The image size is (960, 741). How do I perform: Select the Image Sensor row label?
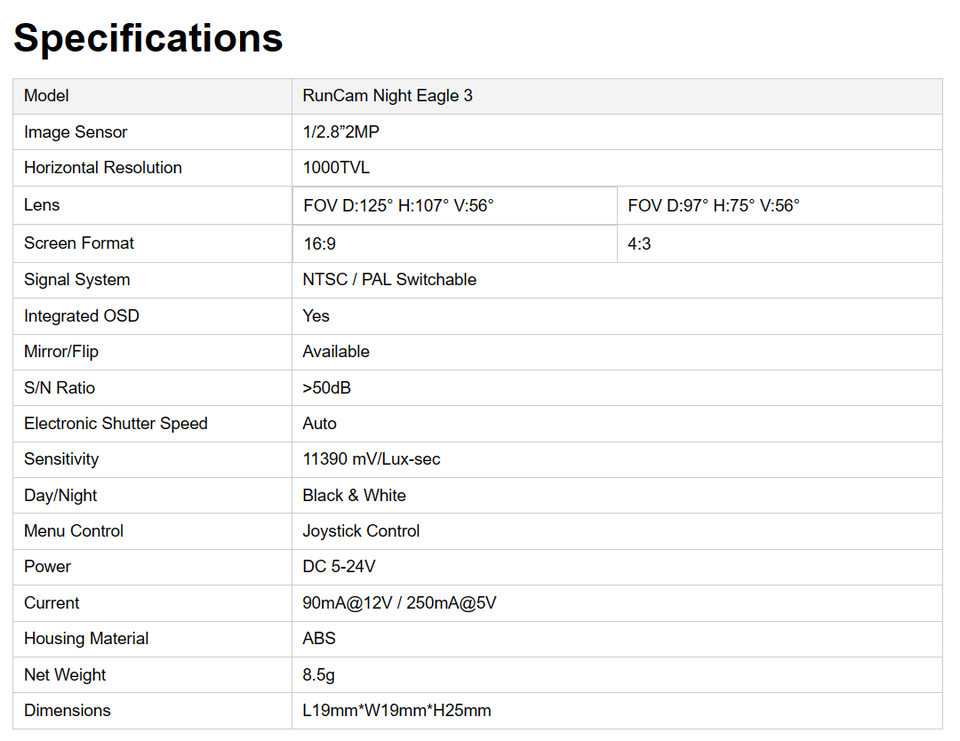[x=76, y=132]
